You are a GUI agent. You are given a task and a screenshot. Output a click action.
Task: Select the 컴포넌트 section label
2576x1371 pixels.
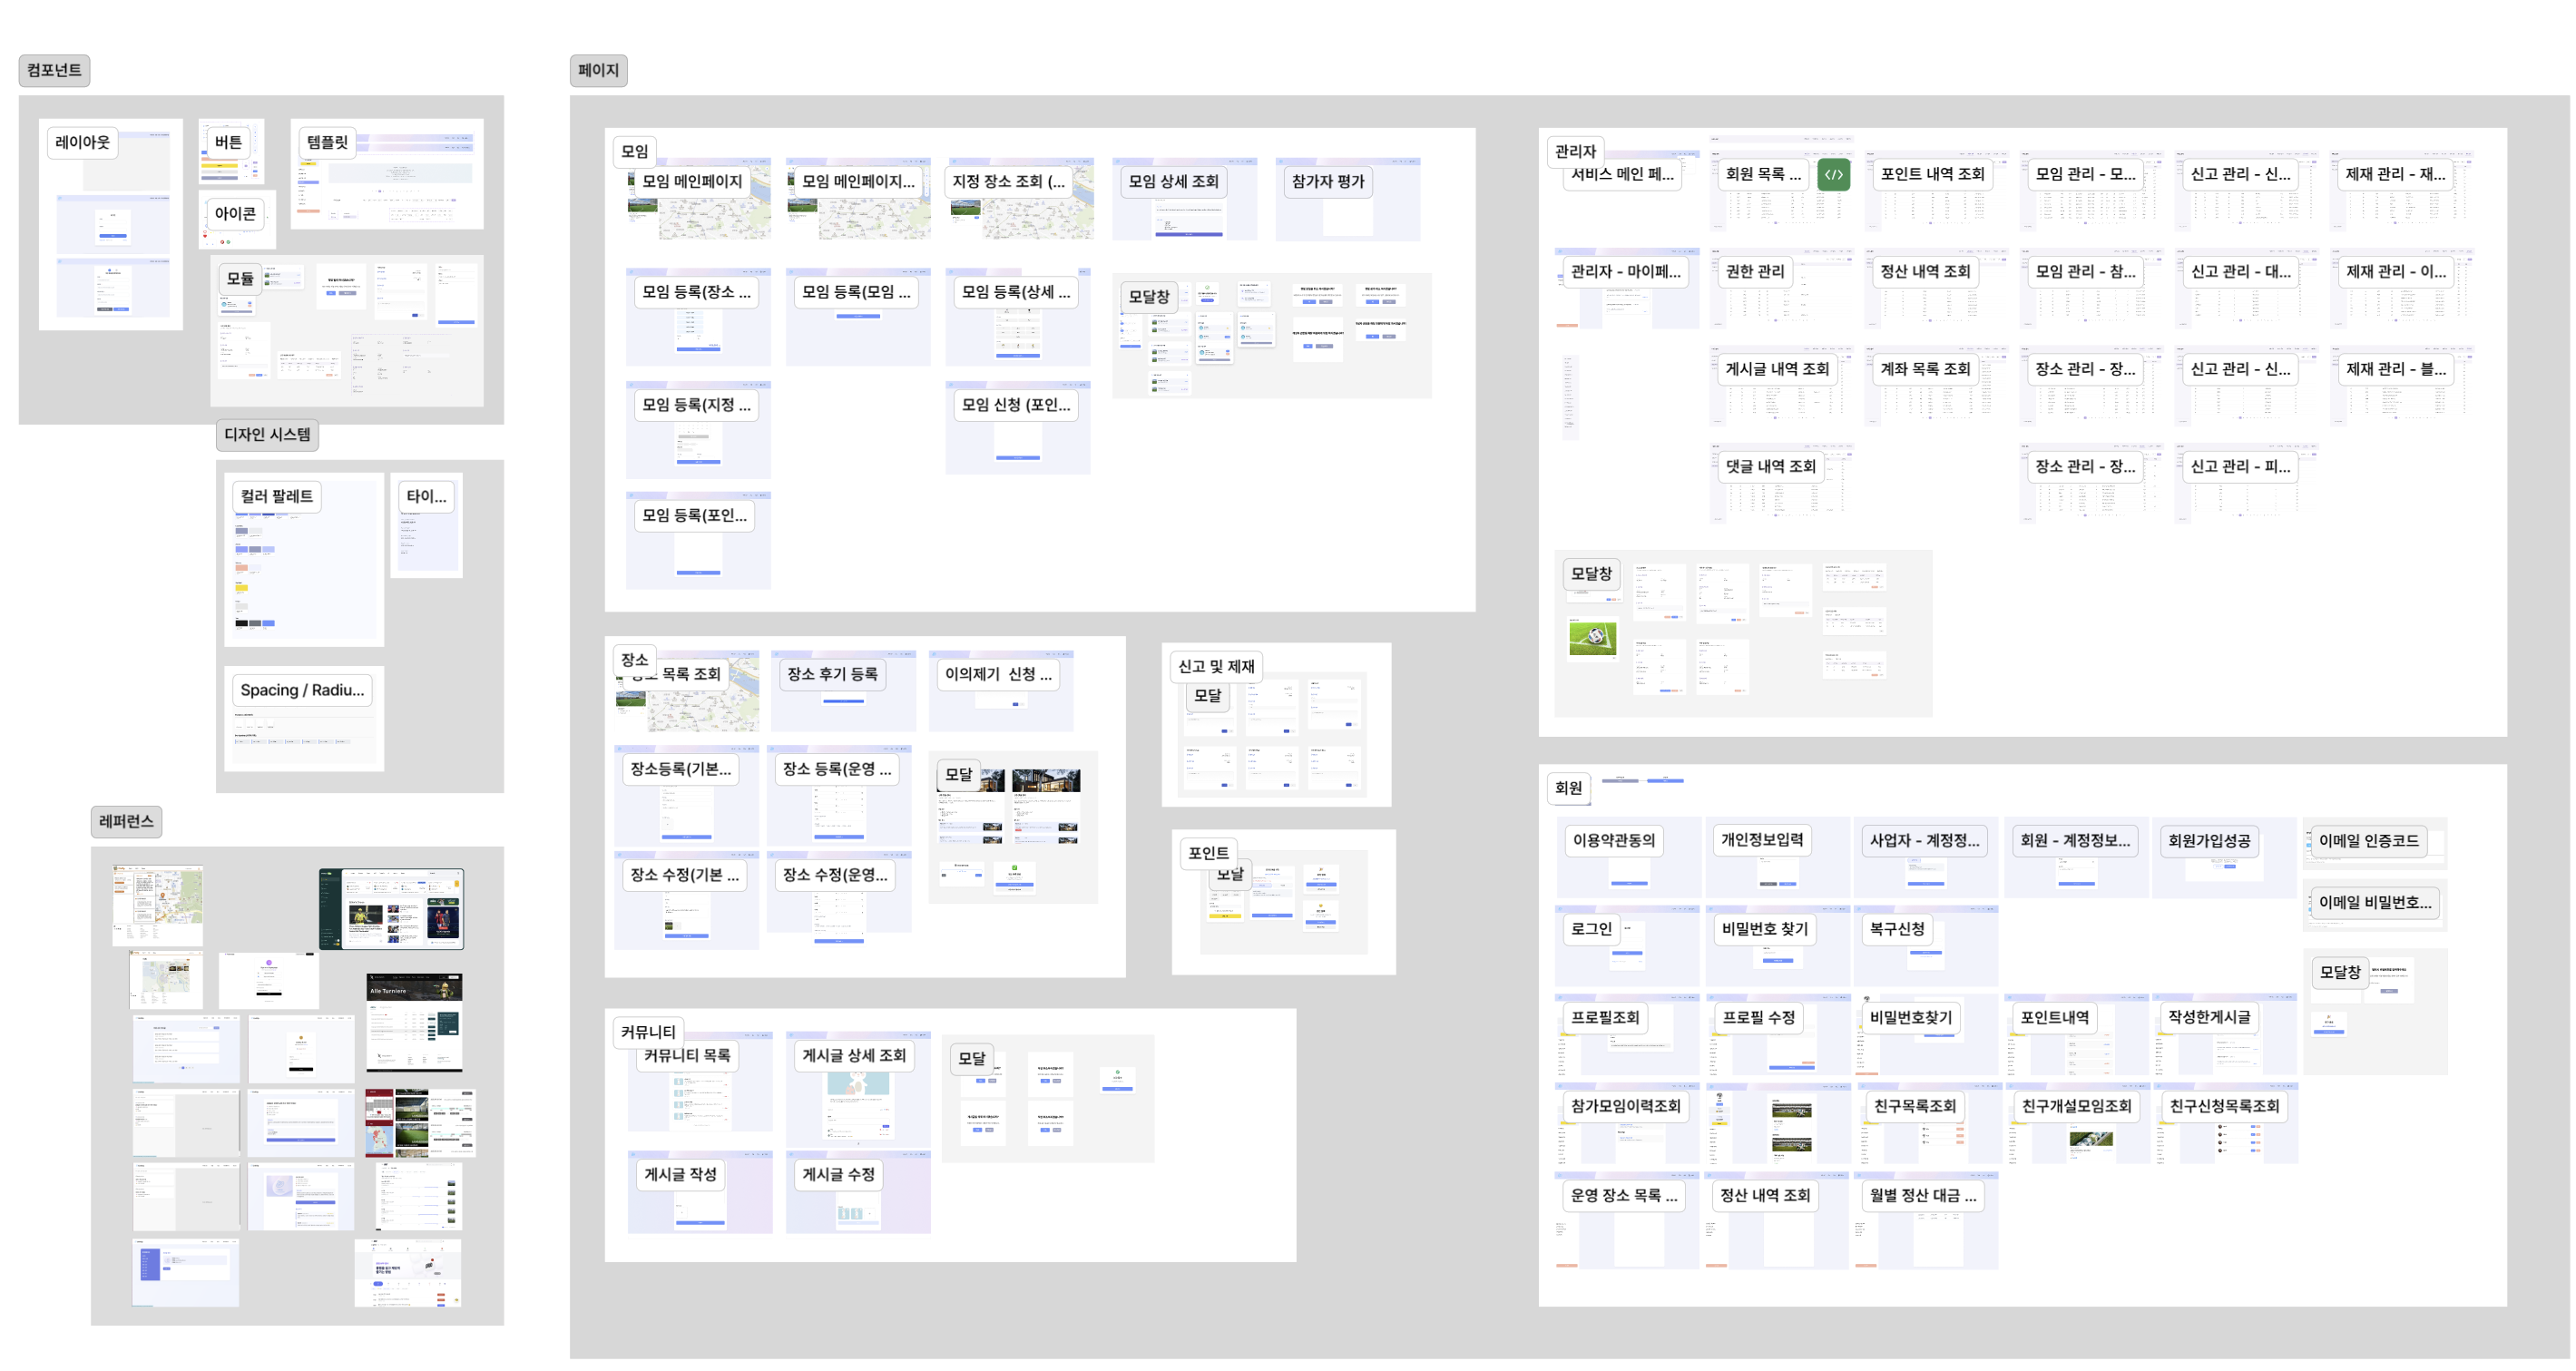pos(54,70)
